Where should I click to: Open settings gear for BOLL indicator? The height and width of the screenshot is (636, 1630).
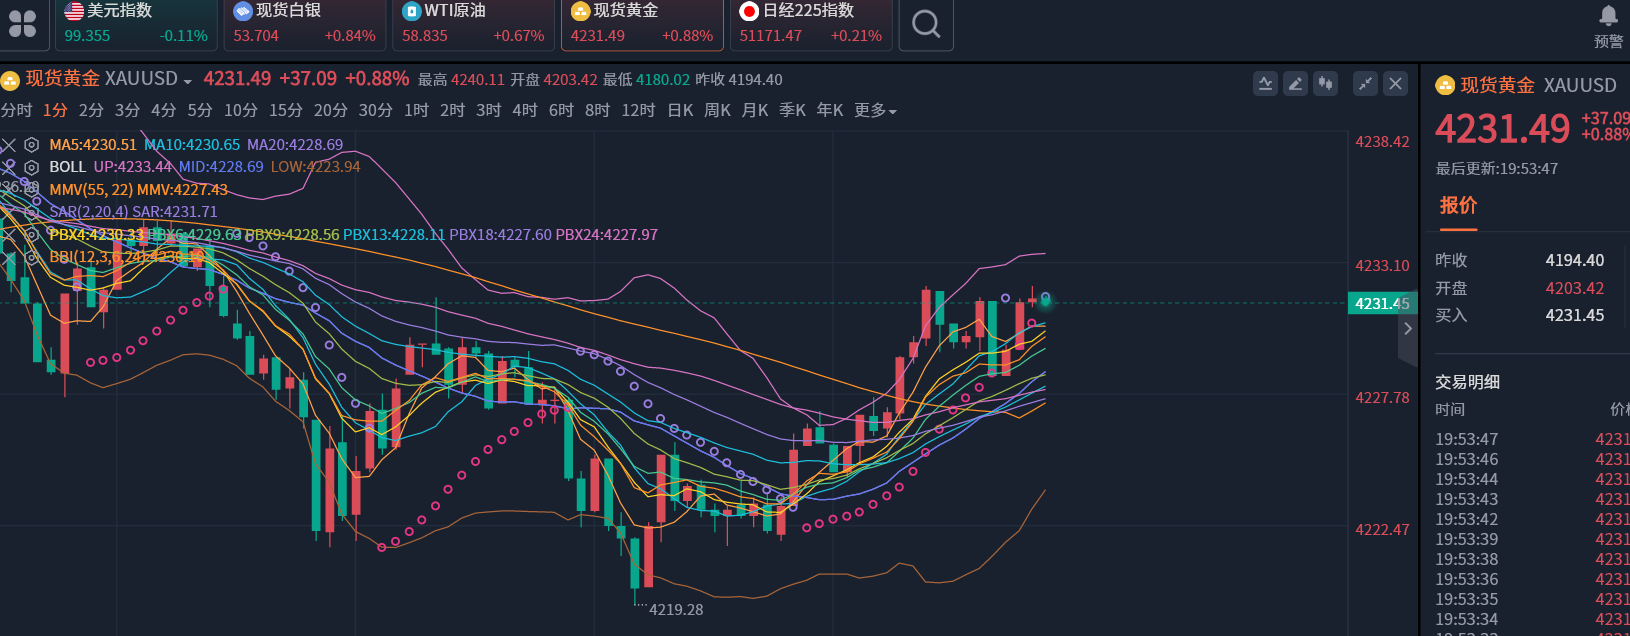tap(31, 167)
